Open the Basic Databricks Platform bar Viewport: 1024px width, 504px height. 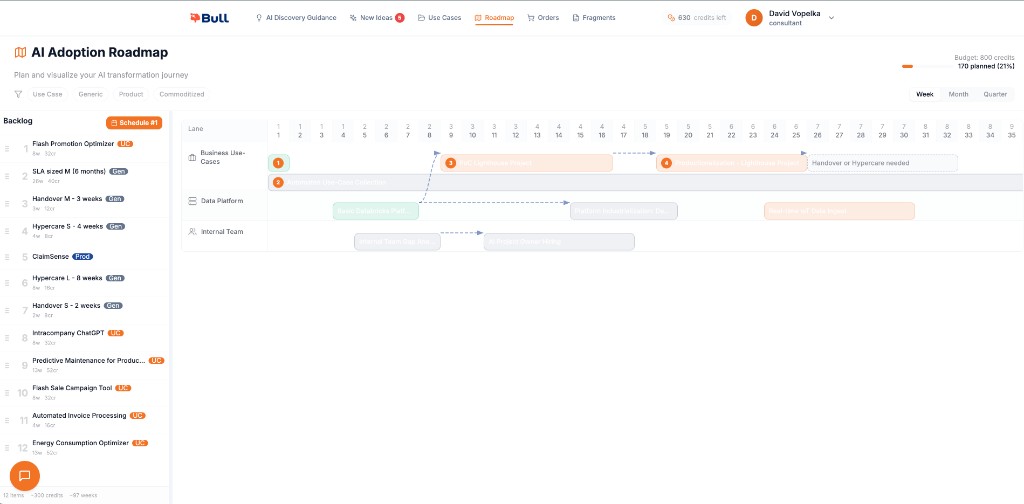(x=376, y=211)
